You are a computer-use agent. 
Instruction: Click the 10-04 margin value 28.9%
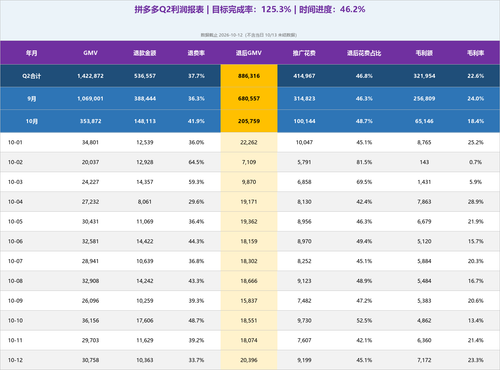click(x=475, y=202)
